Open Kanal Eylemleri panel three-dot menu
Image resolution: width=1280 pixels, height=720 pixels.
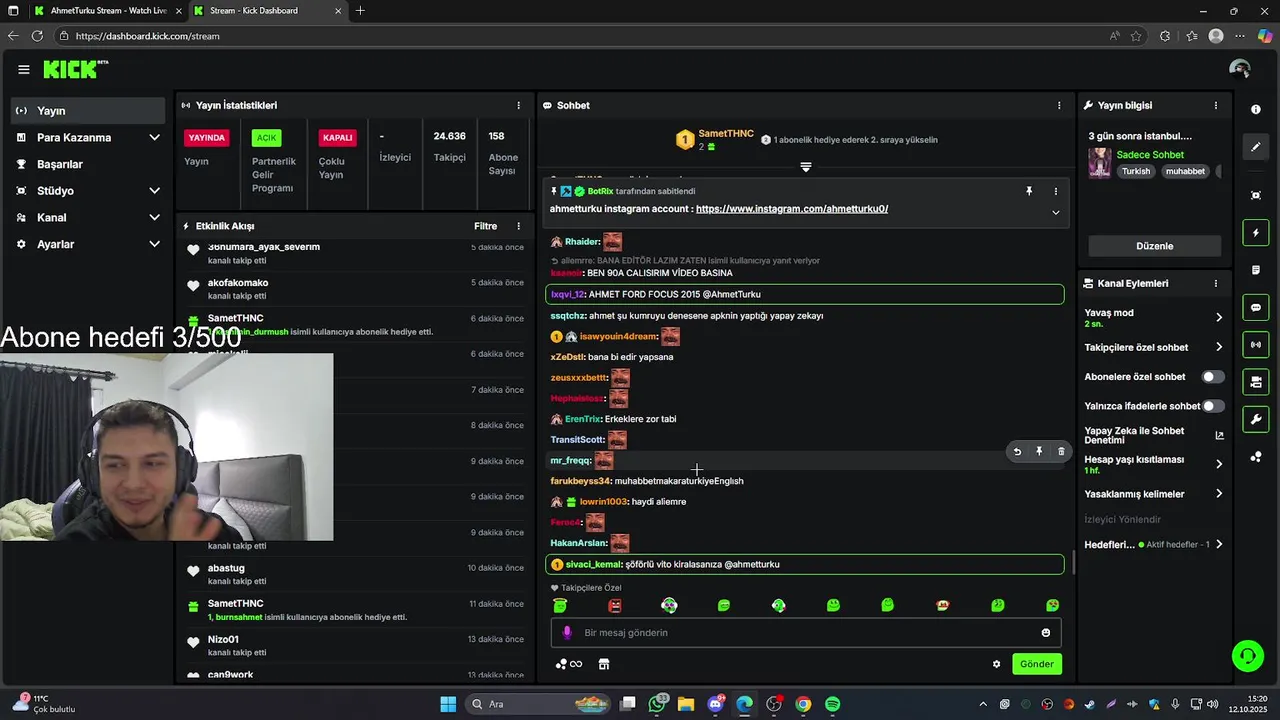tap(1216, 283)
